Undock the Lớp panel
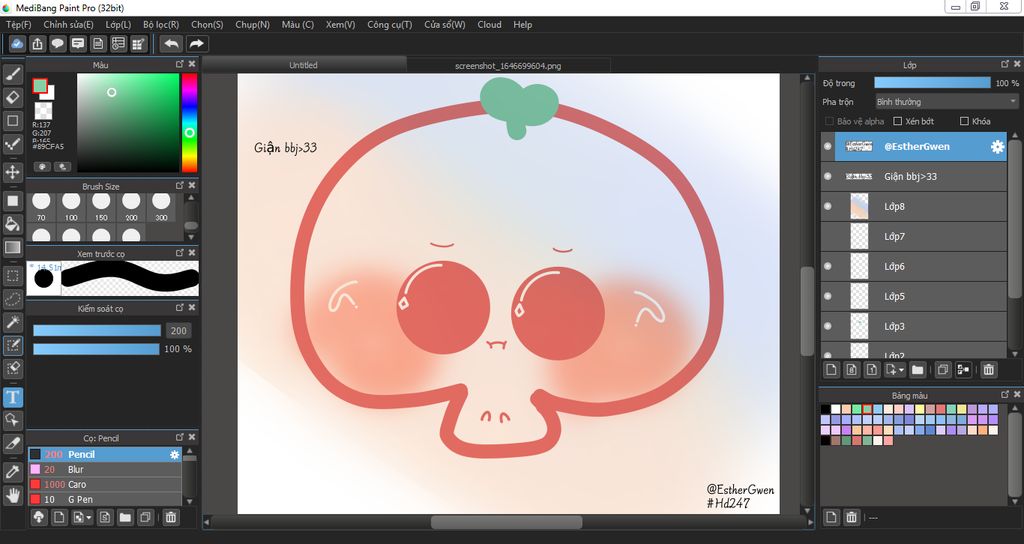 point(1005,64)
